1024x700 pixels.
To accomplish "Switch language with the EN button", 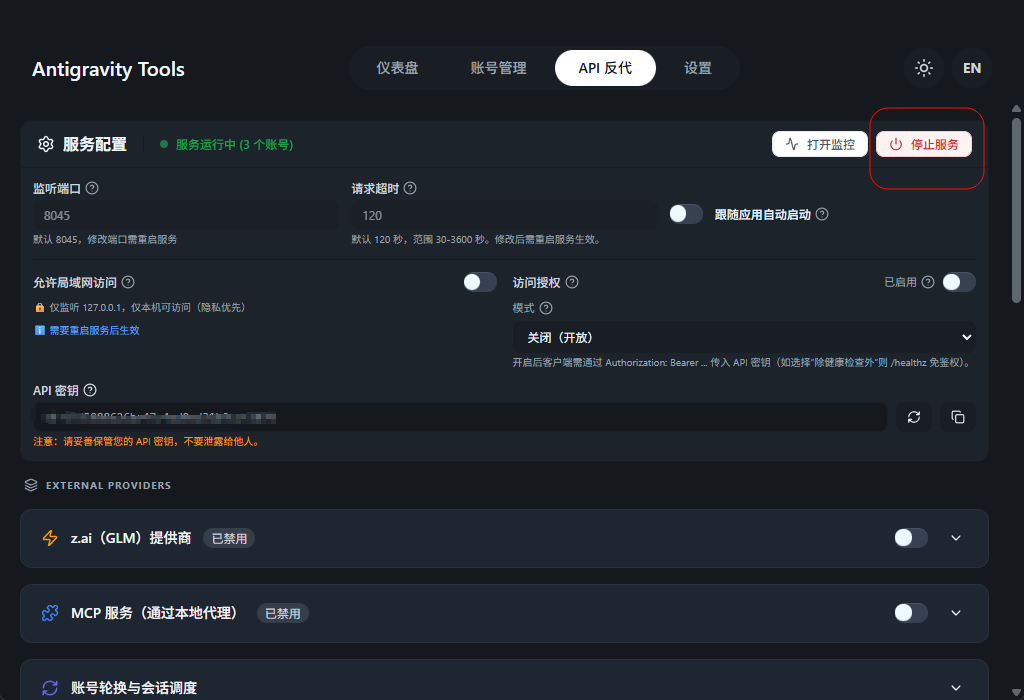I will (x=972, y=68).
